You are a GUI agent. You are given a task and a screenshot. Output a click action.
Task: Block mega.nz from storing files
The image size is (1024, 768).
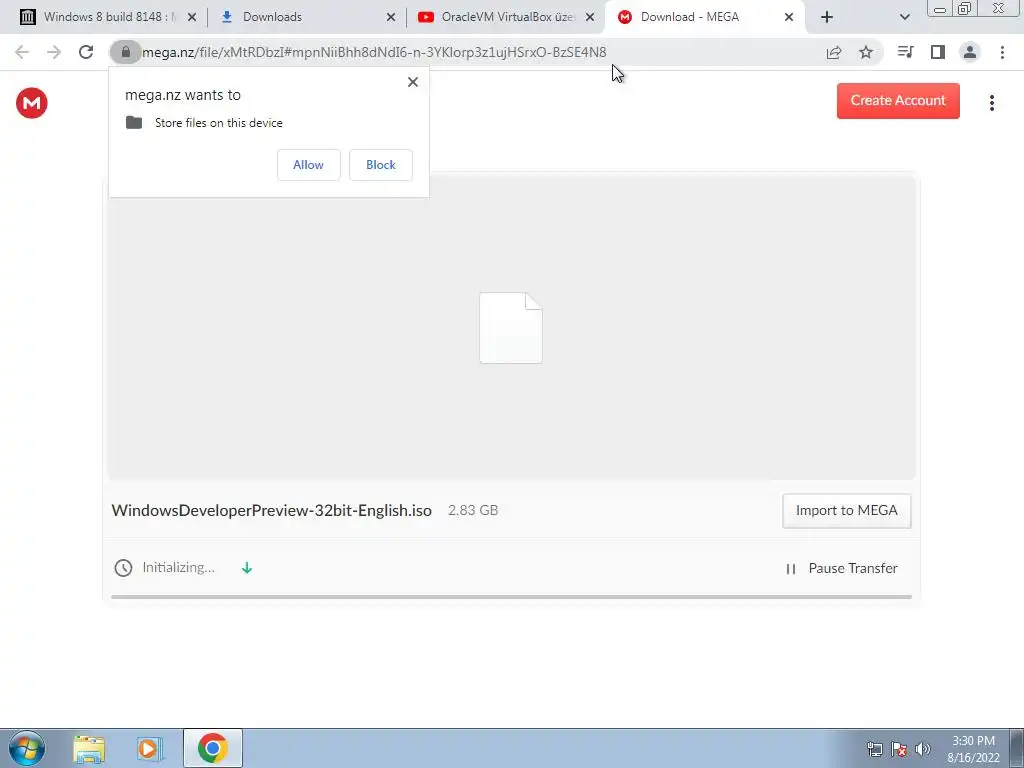pos(381,165)
